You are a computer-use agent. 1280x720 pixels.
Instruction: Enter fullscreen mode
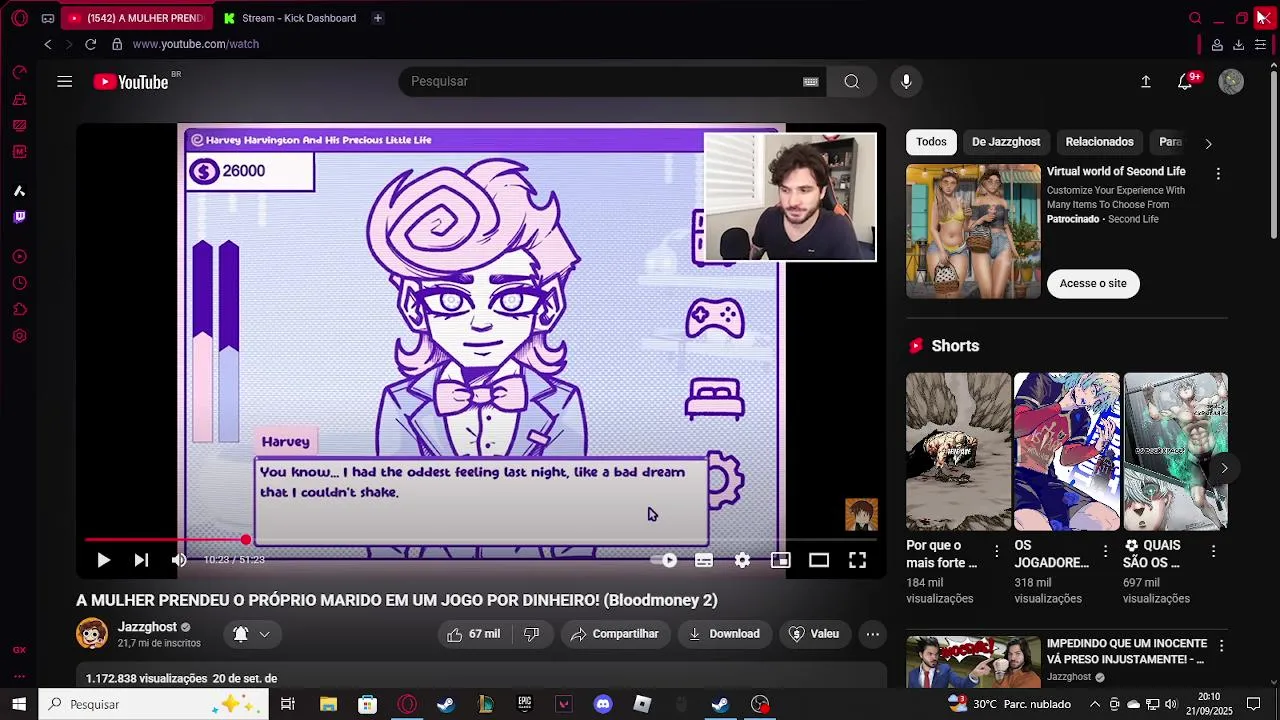click(858, 560)
